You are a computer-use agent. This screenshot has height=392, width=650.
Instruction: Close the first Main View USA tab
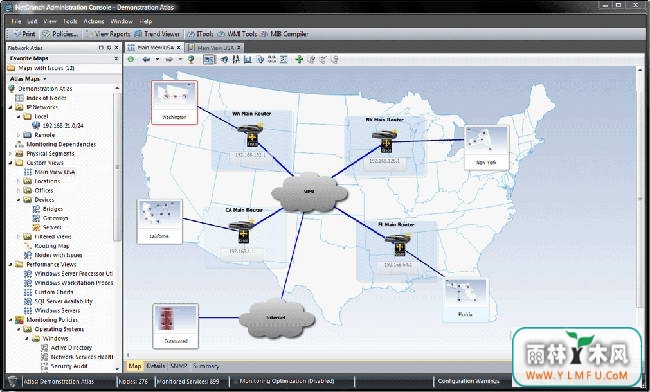point(178,48)
